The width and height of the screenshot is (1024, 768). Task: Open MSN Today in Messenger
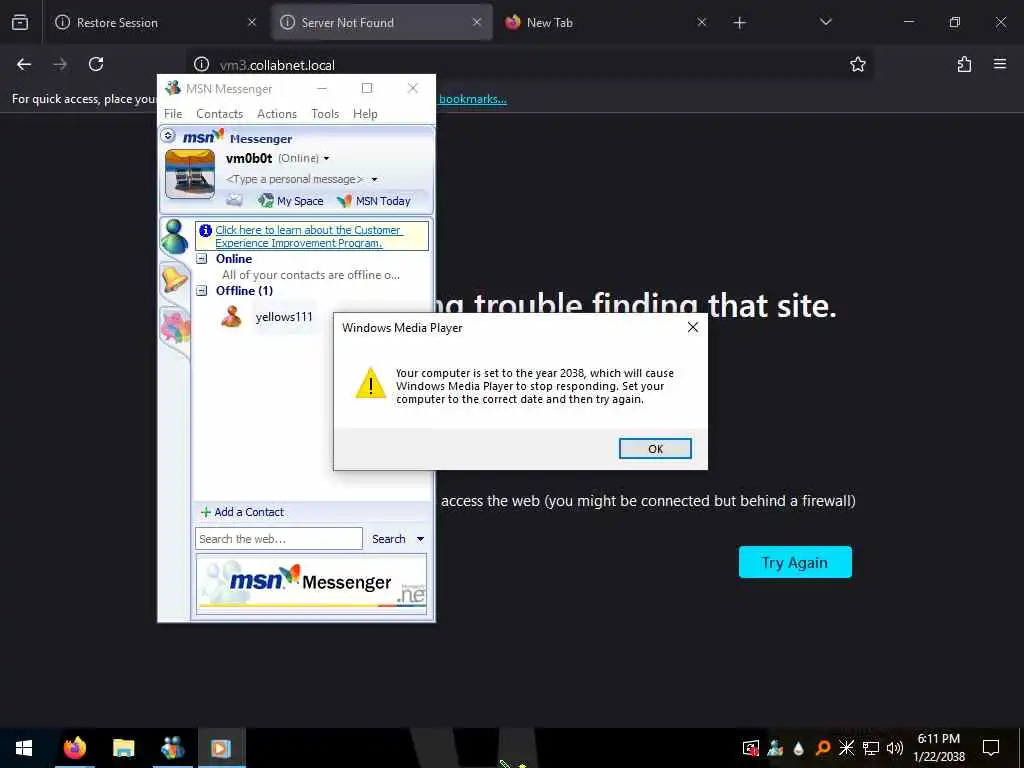(374, 201)
